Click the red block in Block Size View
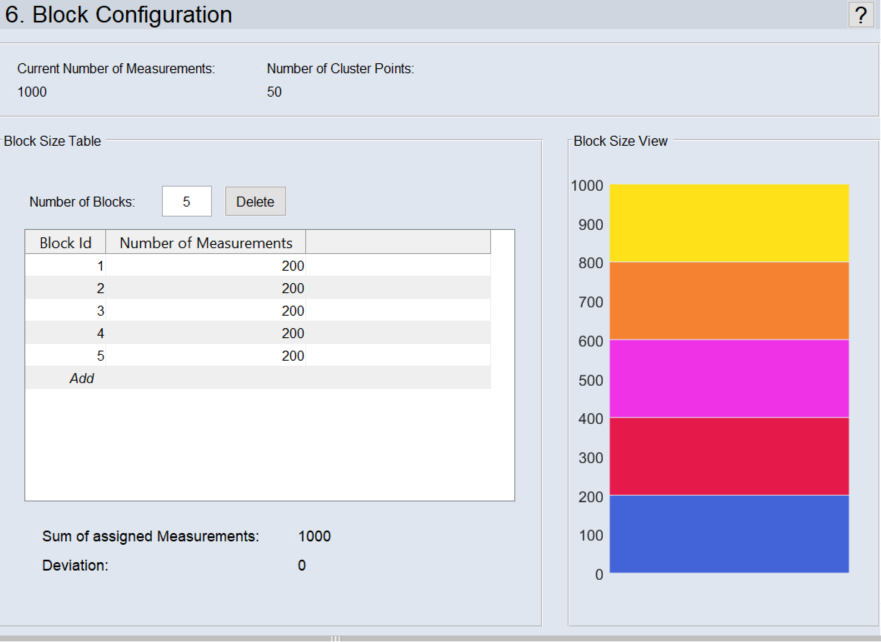Screen dimensions: 881x642 pos(729,456)
